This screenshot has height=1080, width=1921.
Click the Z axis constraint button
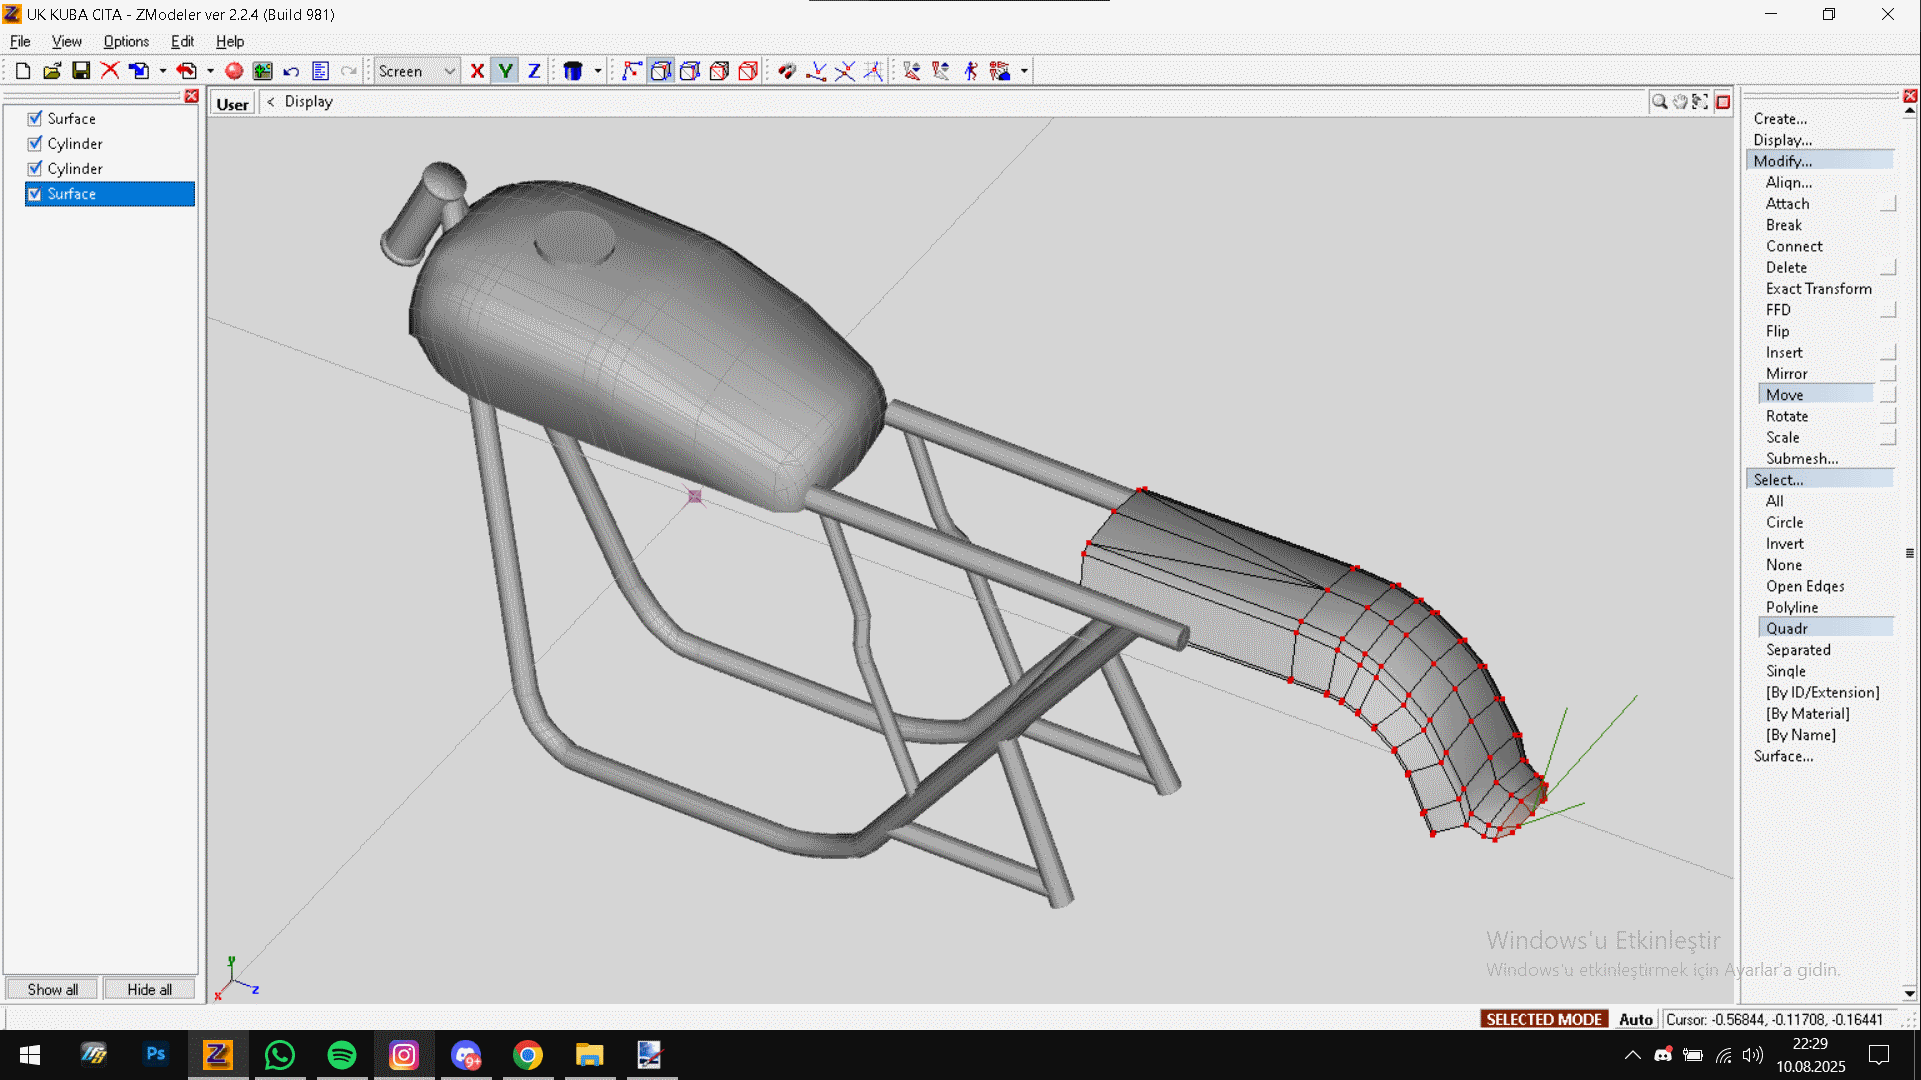(534, 71)
